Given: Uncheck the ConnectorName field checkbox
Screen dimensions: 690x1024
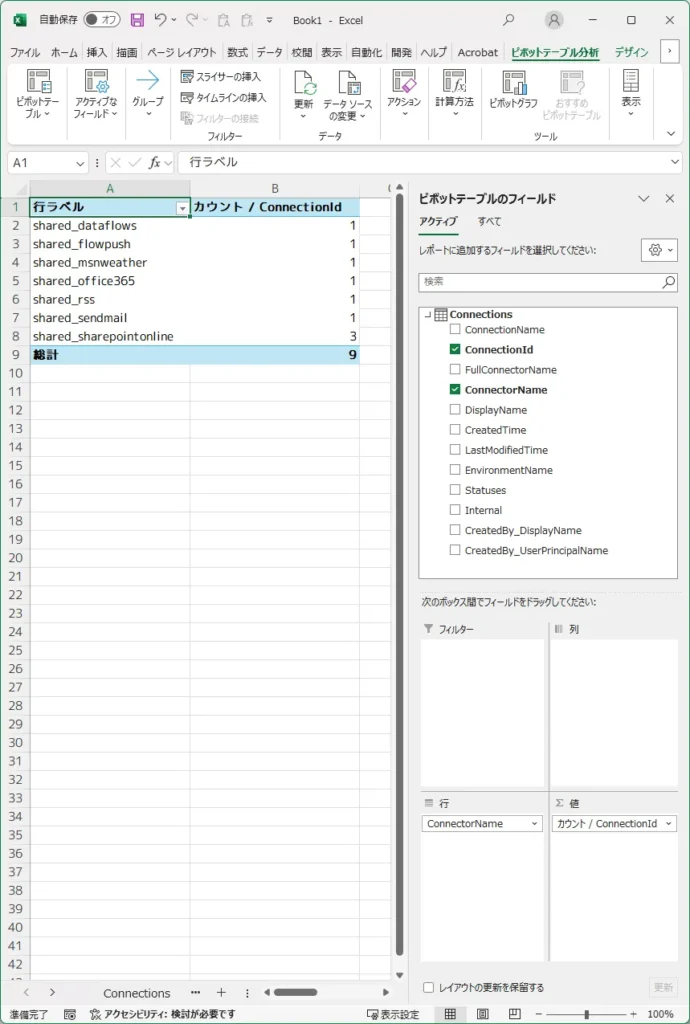Looking at the screenshot, I should click(456, 390).
